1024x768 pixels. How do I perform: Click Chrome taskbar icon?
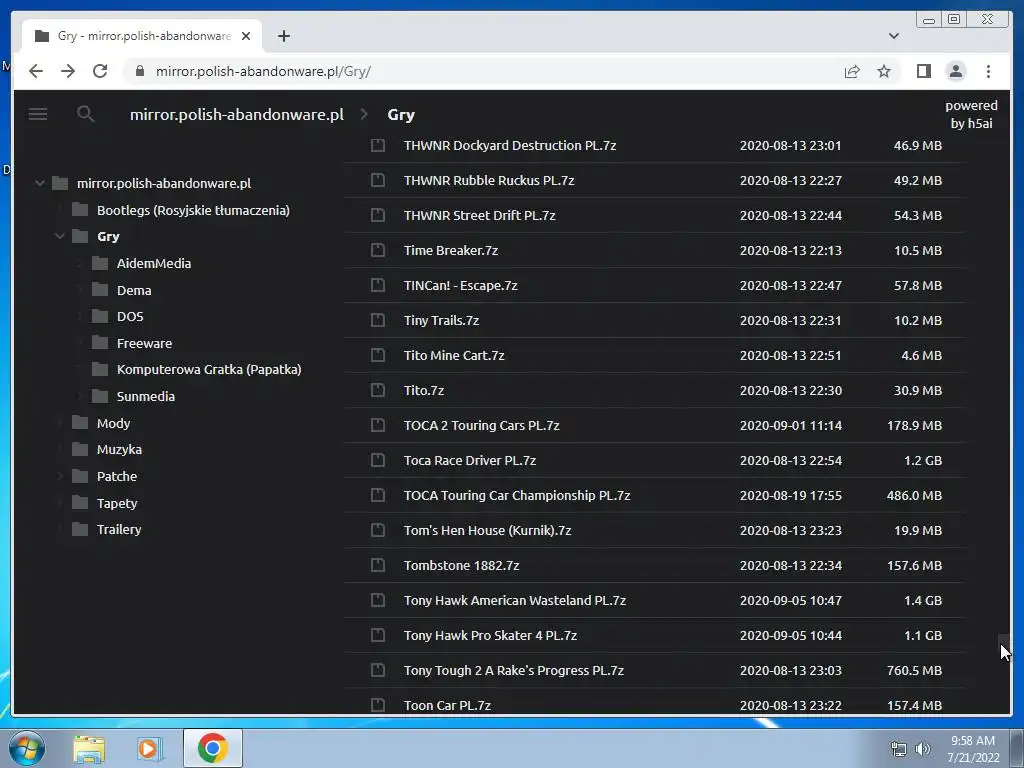click(213, 748)
